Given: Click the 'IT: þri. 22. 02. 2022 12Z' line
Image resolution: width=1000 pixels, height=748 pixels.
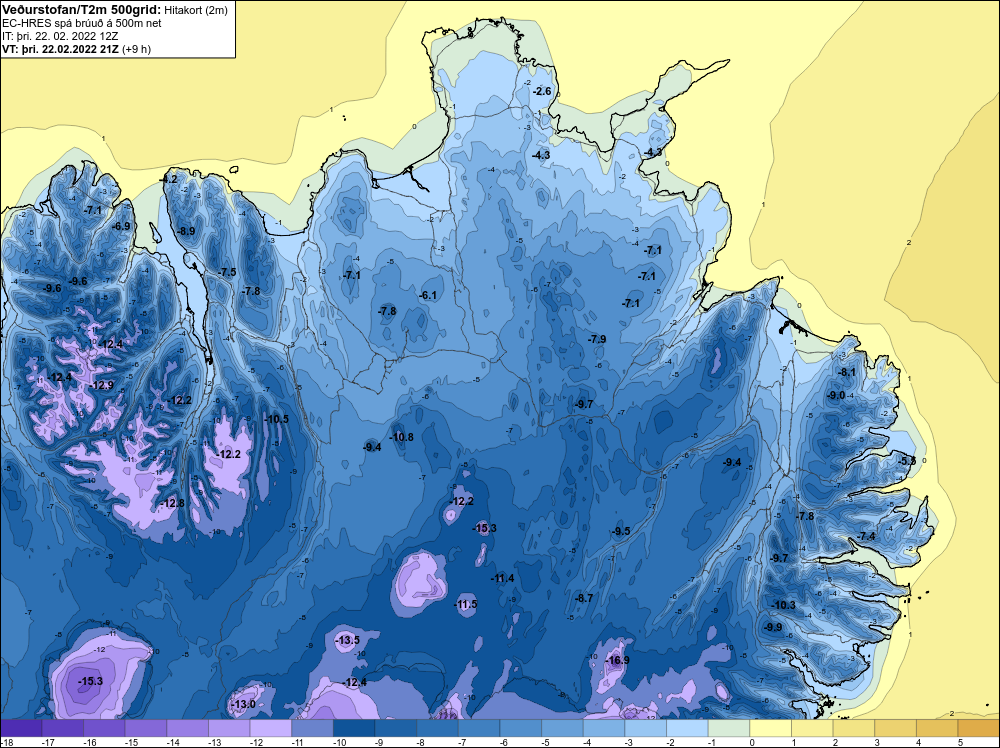Looking at the screenshot, I should coord(60,36).
